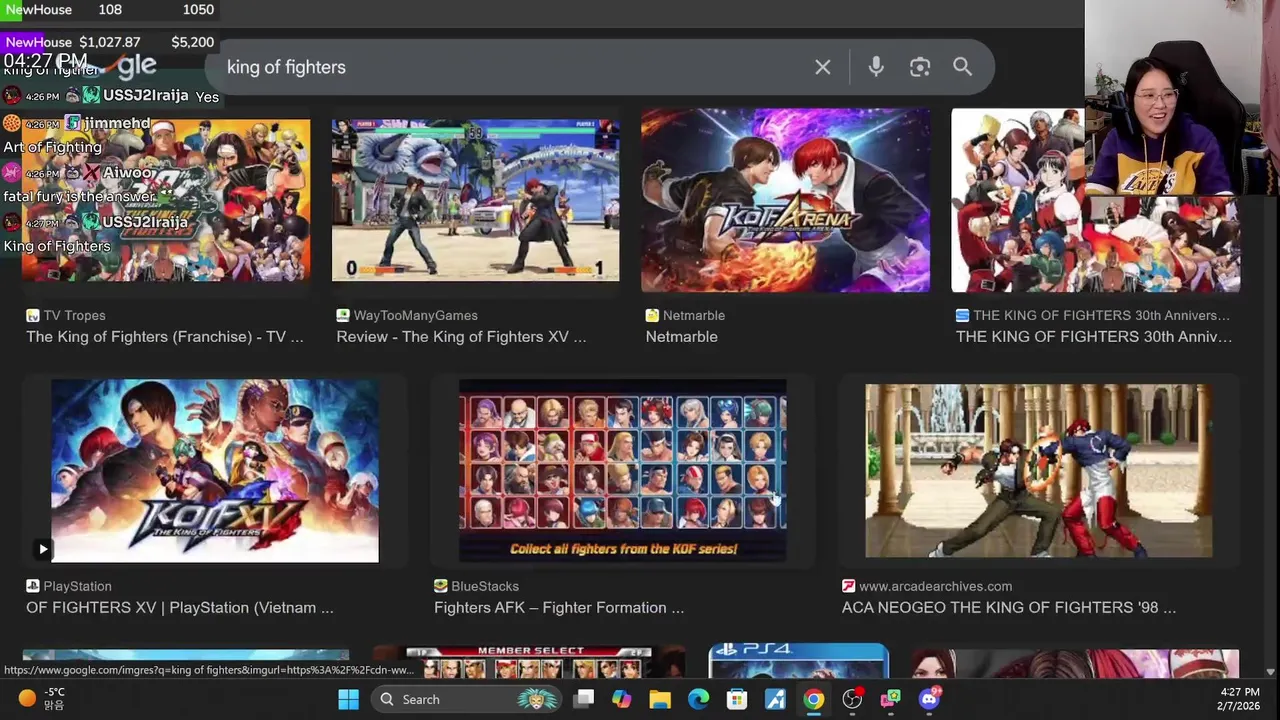Open the PS4 cover image at bottom
This screenshot has height=720, width=1280.
798,662
